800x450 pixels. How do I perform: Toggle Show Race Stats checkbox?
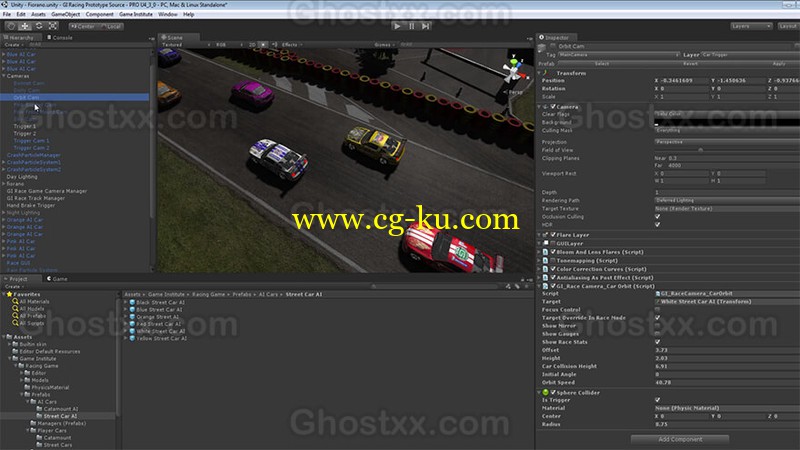tap(657, 342)
